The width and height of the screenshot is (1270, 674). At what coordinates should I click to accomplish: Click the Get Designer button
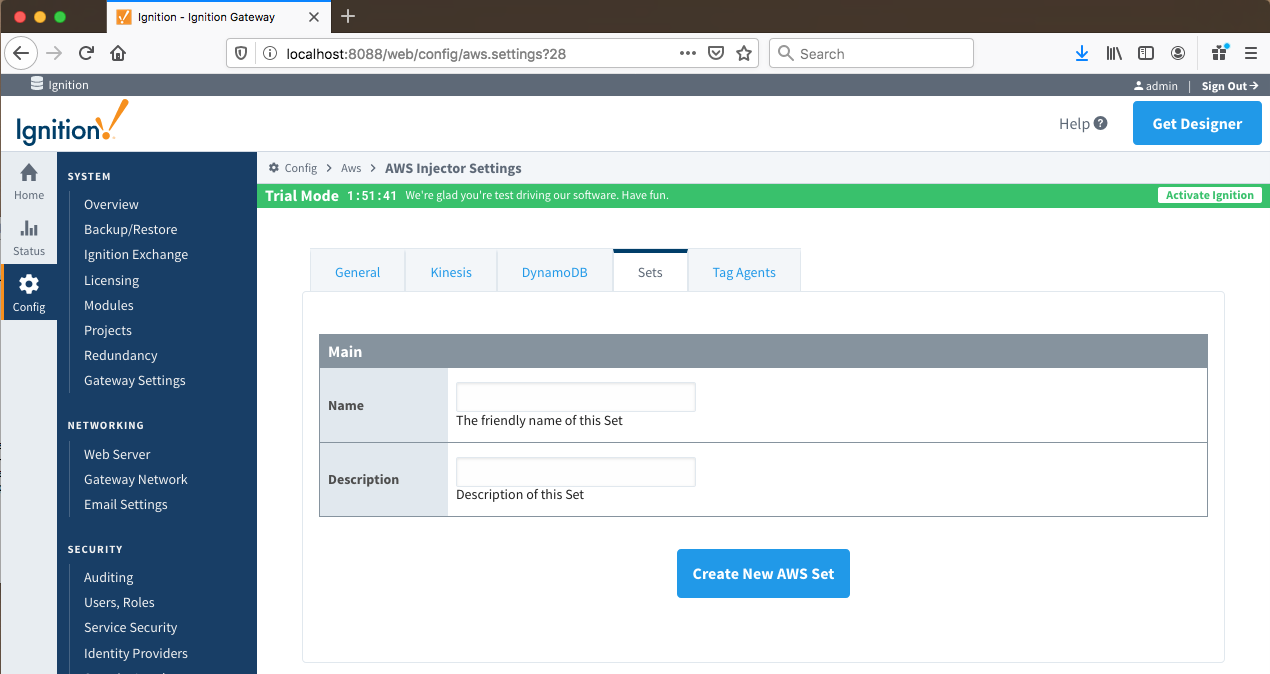click(x=1197, y=124)
